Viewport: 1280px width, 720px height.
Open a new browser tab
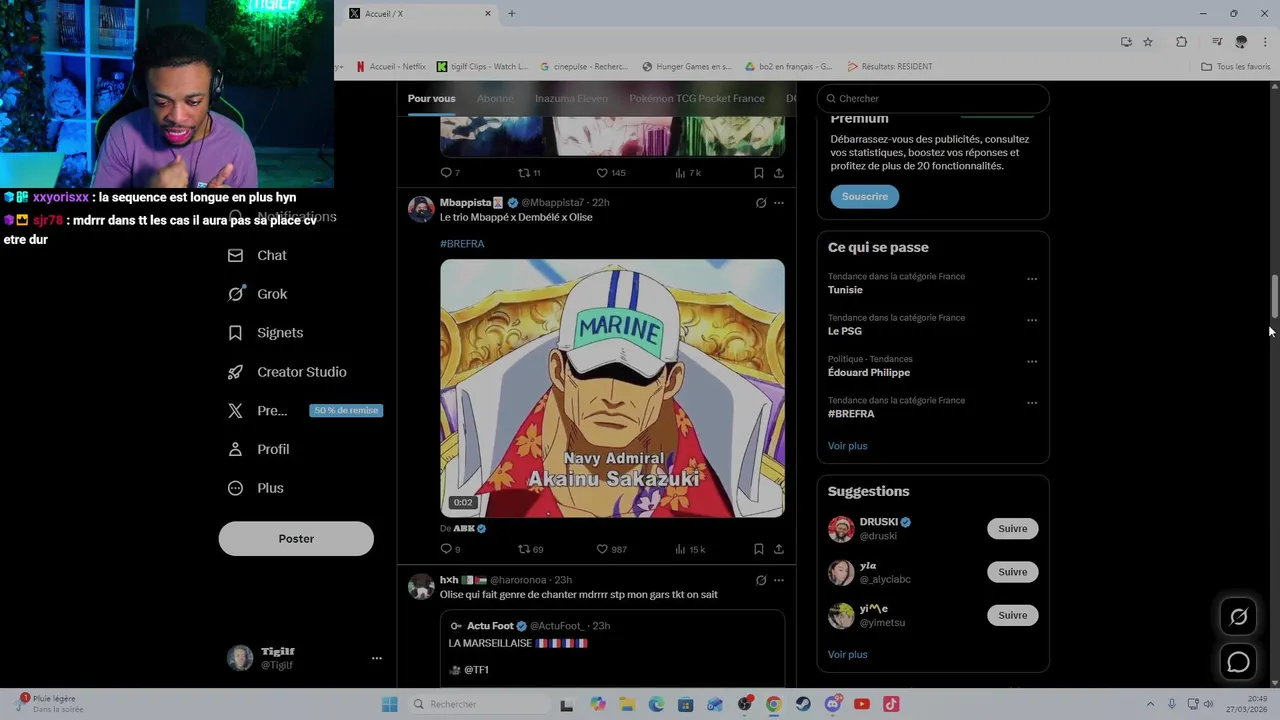[x=512, y=13]
